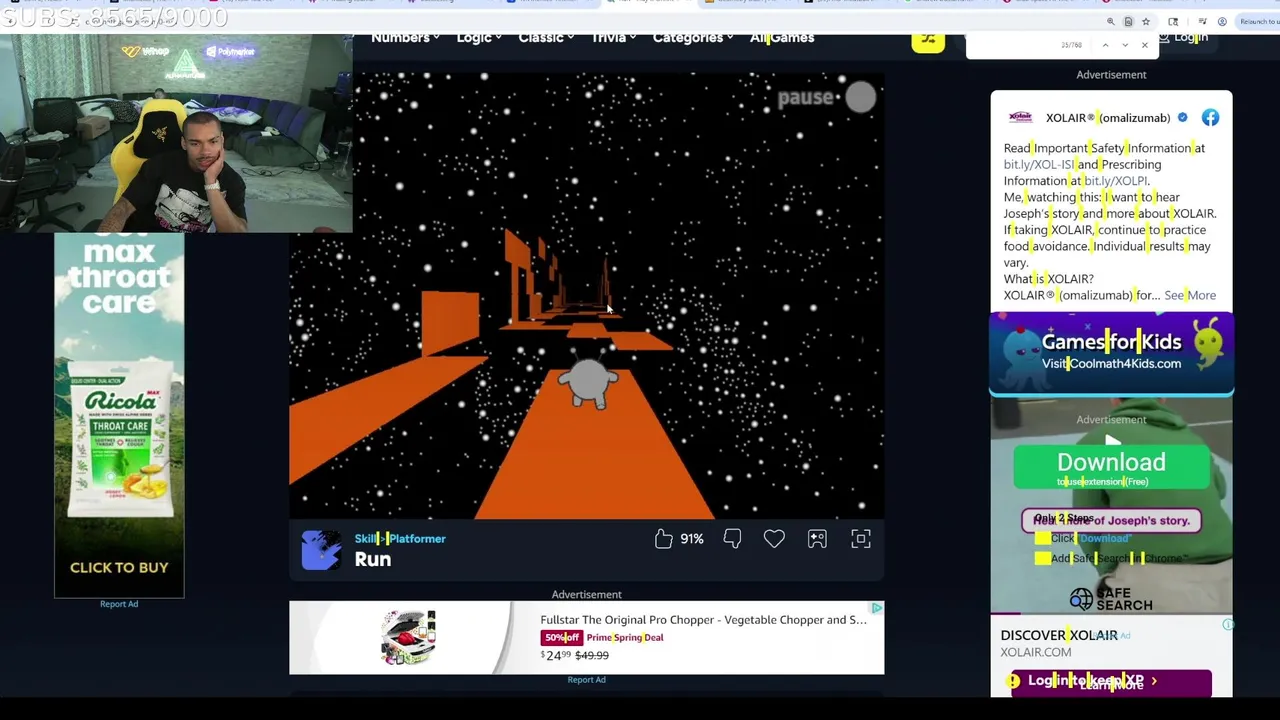Click the Skill category breadcrumb
This screenshot has width=1280, height=720.
[365, 539]
